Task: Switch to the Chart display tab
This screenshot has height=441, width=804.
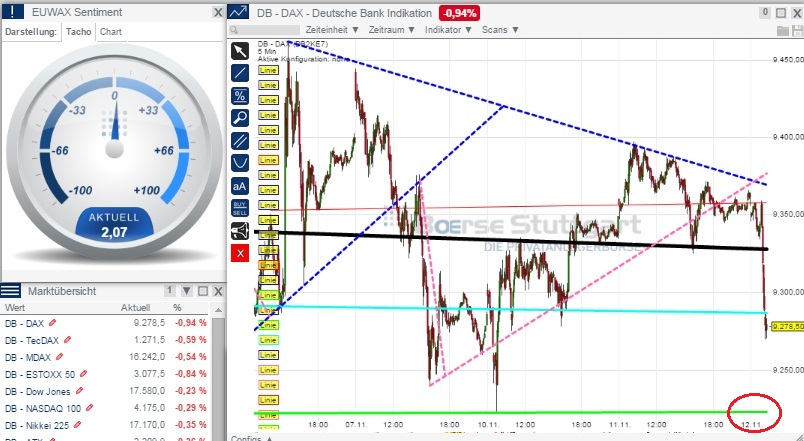Action: pyautogui.click(x=111, y=32)
